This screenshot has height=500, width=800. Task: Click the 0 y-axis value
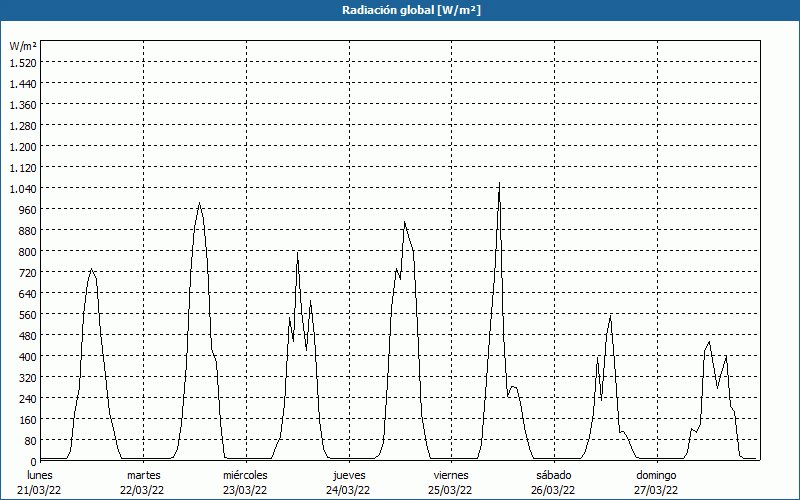34,462
